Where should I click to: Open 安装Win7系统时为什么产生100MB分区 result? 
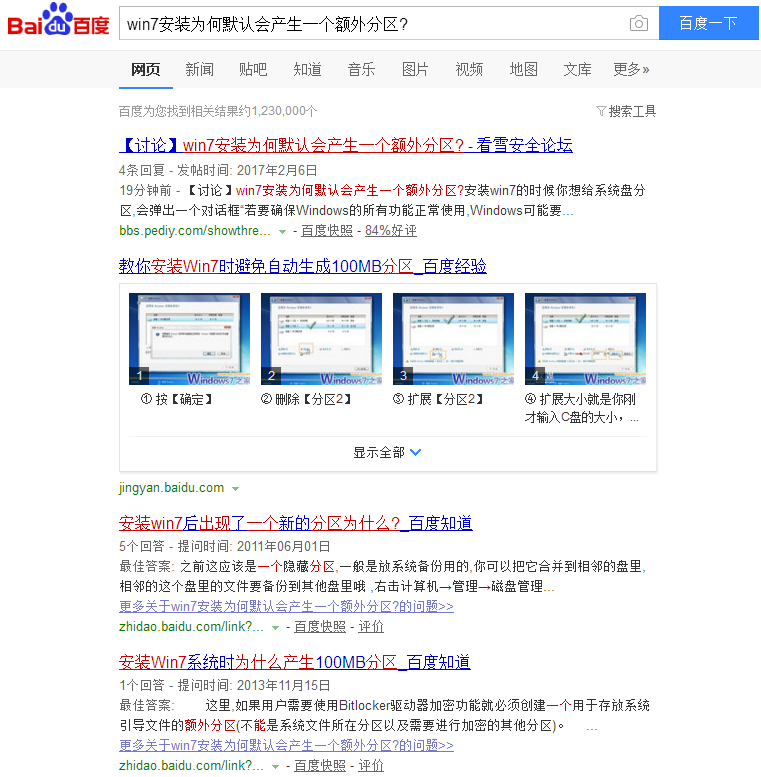tap(295, 662)
